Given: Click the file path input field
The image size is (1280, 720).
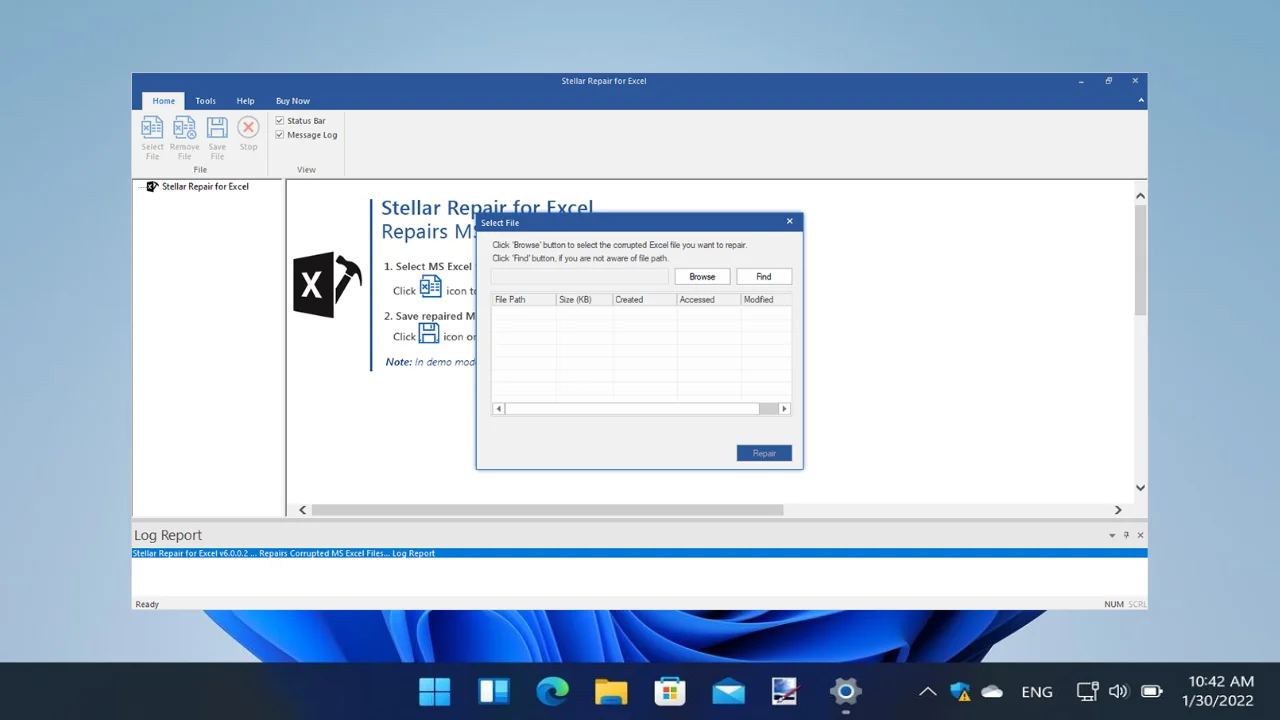Looking at the screenshot, I should [x=579, y=276].
